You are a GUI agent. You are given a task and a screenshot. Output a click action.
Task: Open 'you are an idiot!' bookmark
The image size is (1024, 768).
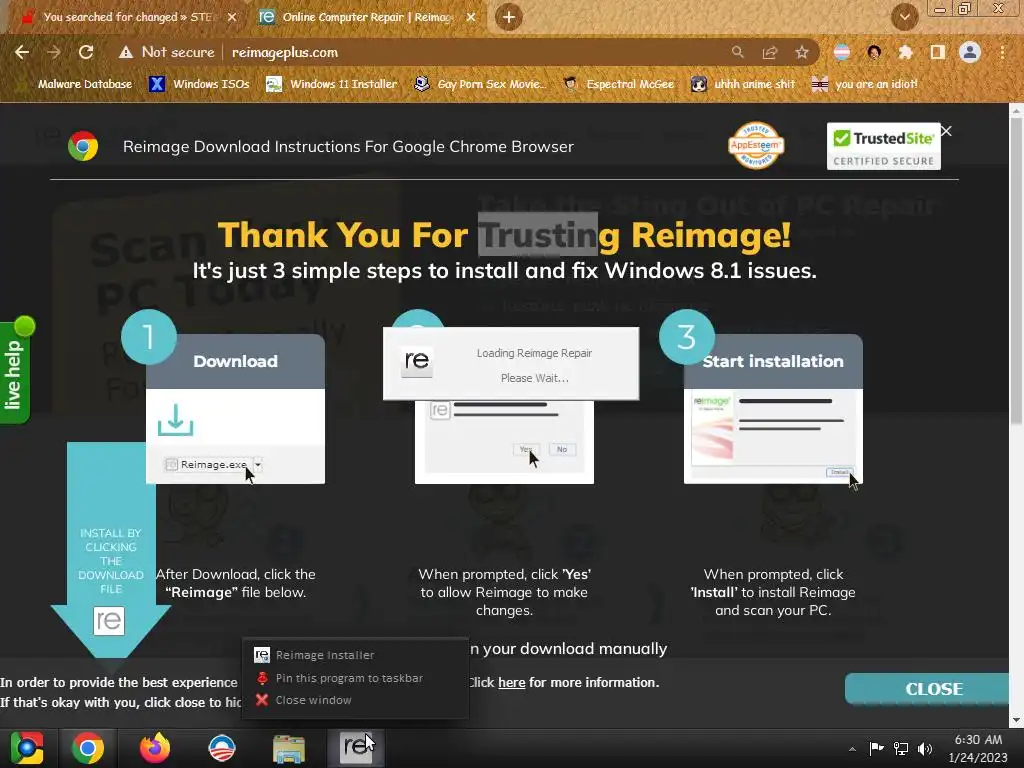point(864,84)
